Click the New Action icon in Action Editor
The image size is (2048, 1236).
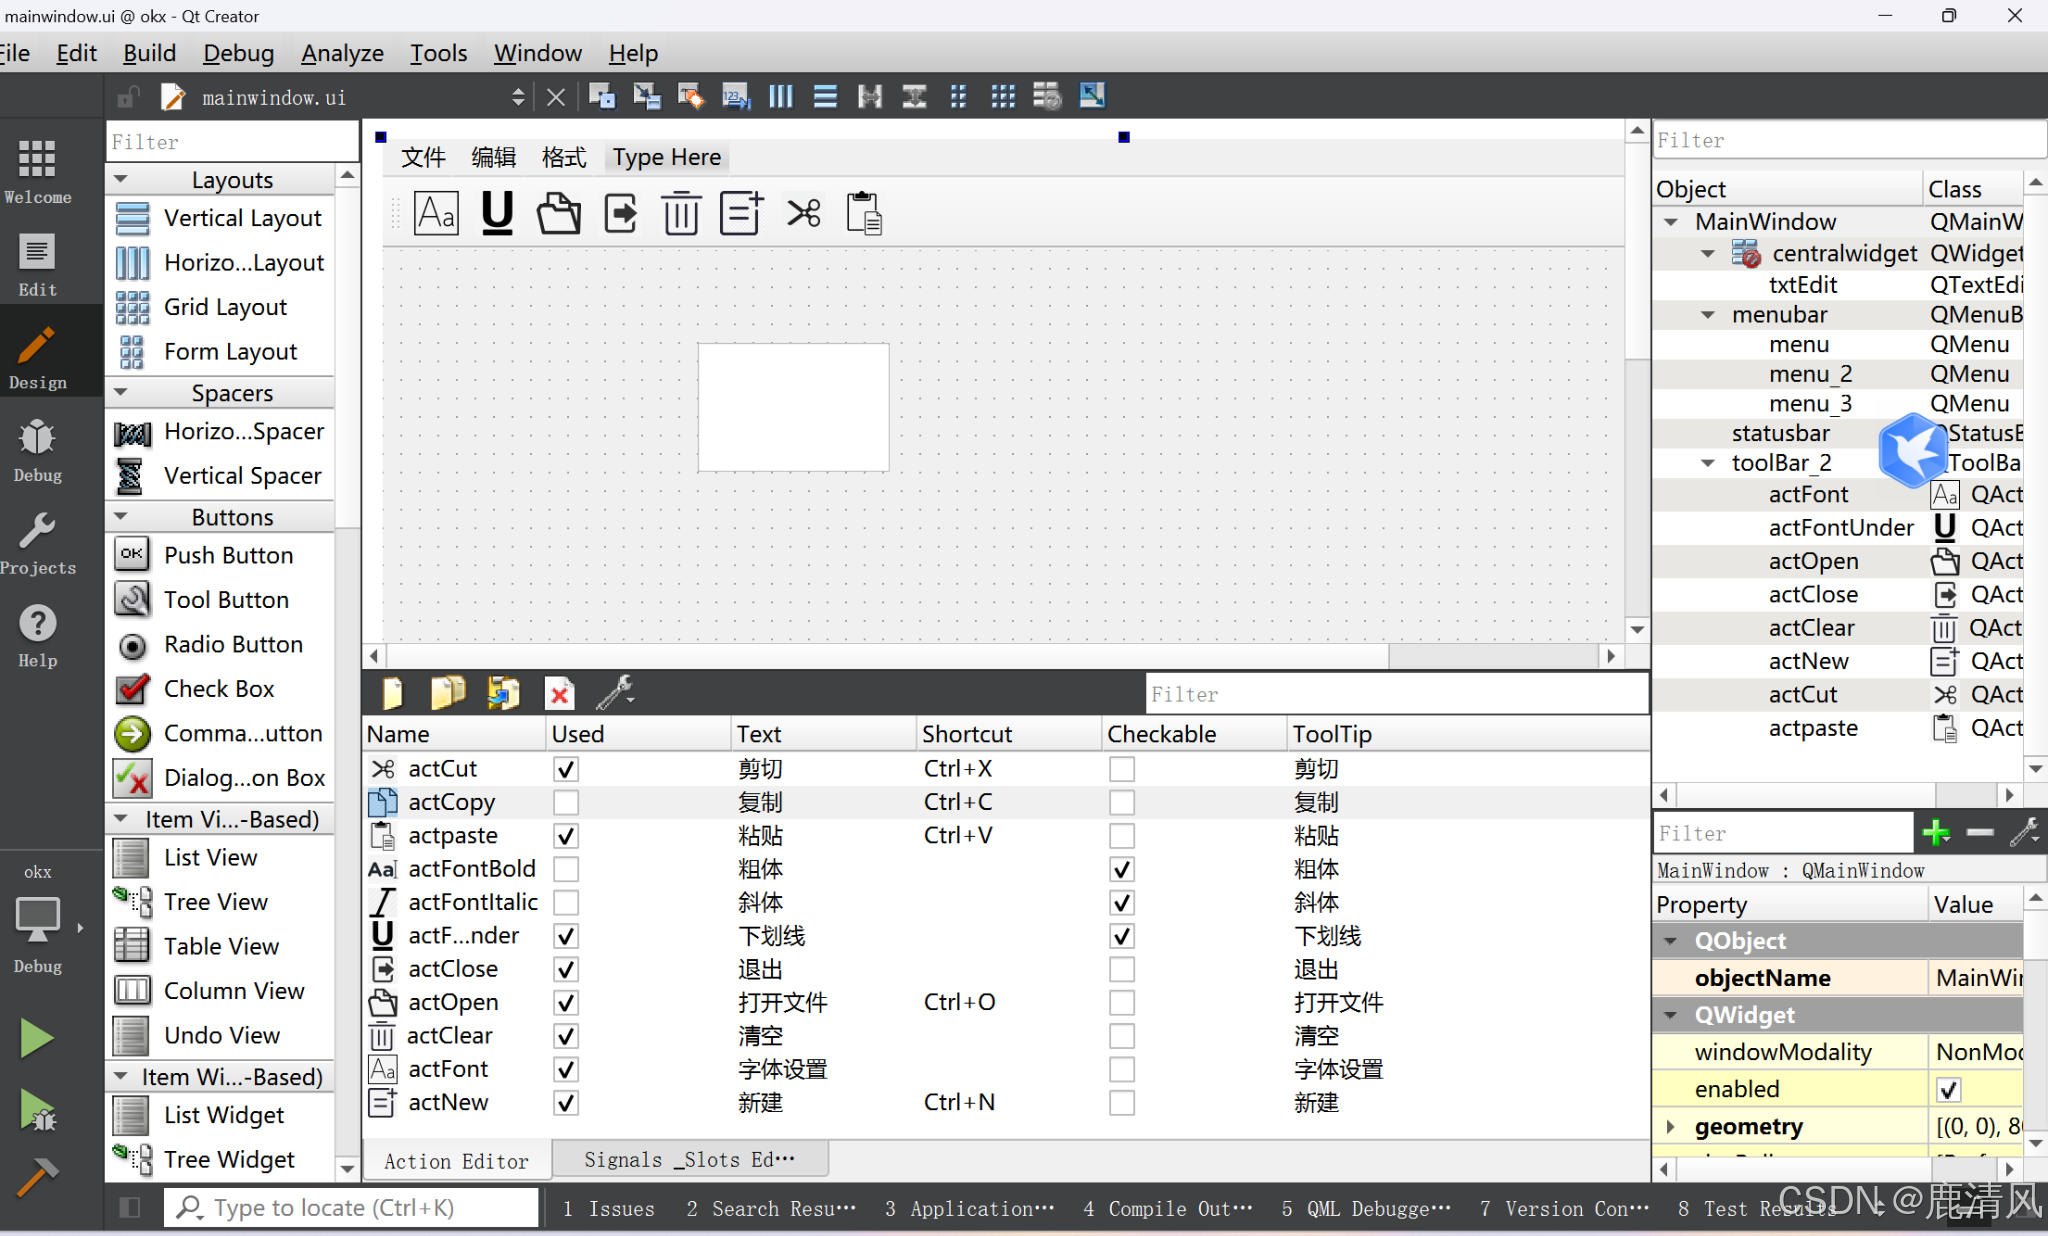[x=392, y=692]
